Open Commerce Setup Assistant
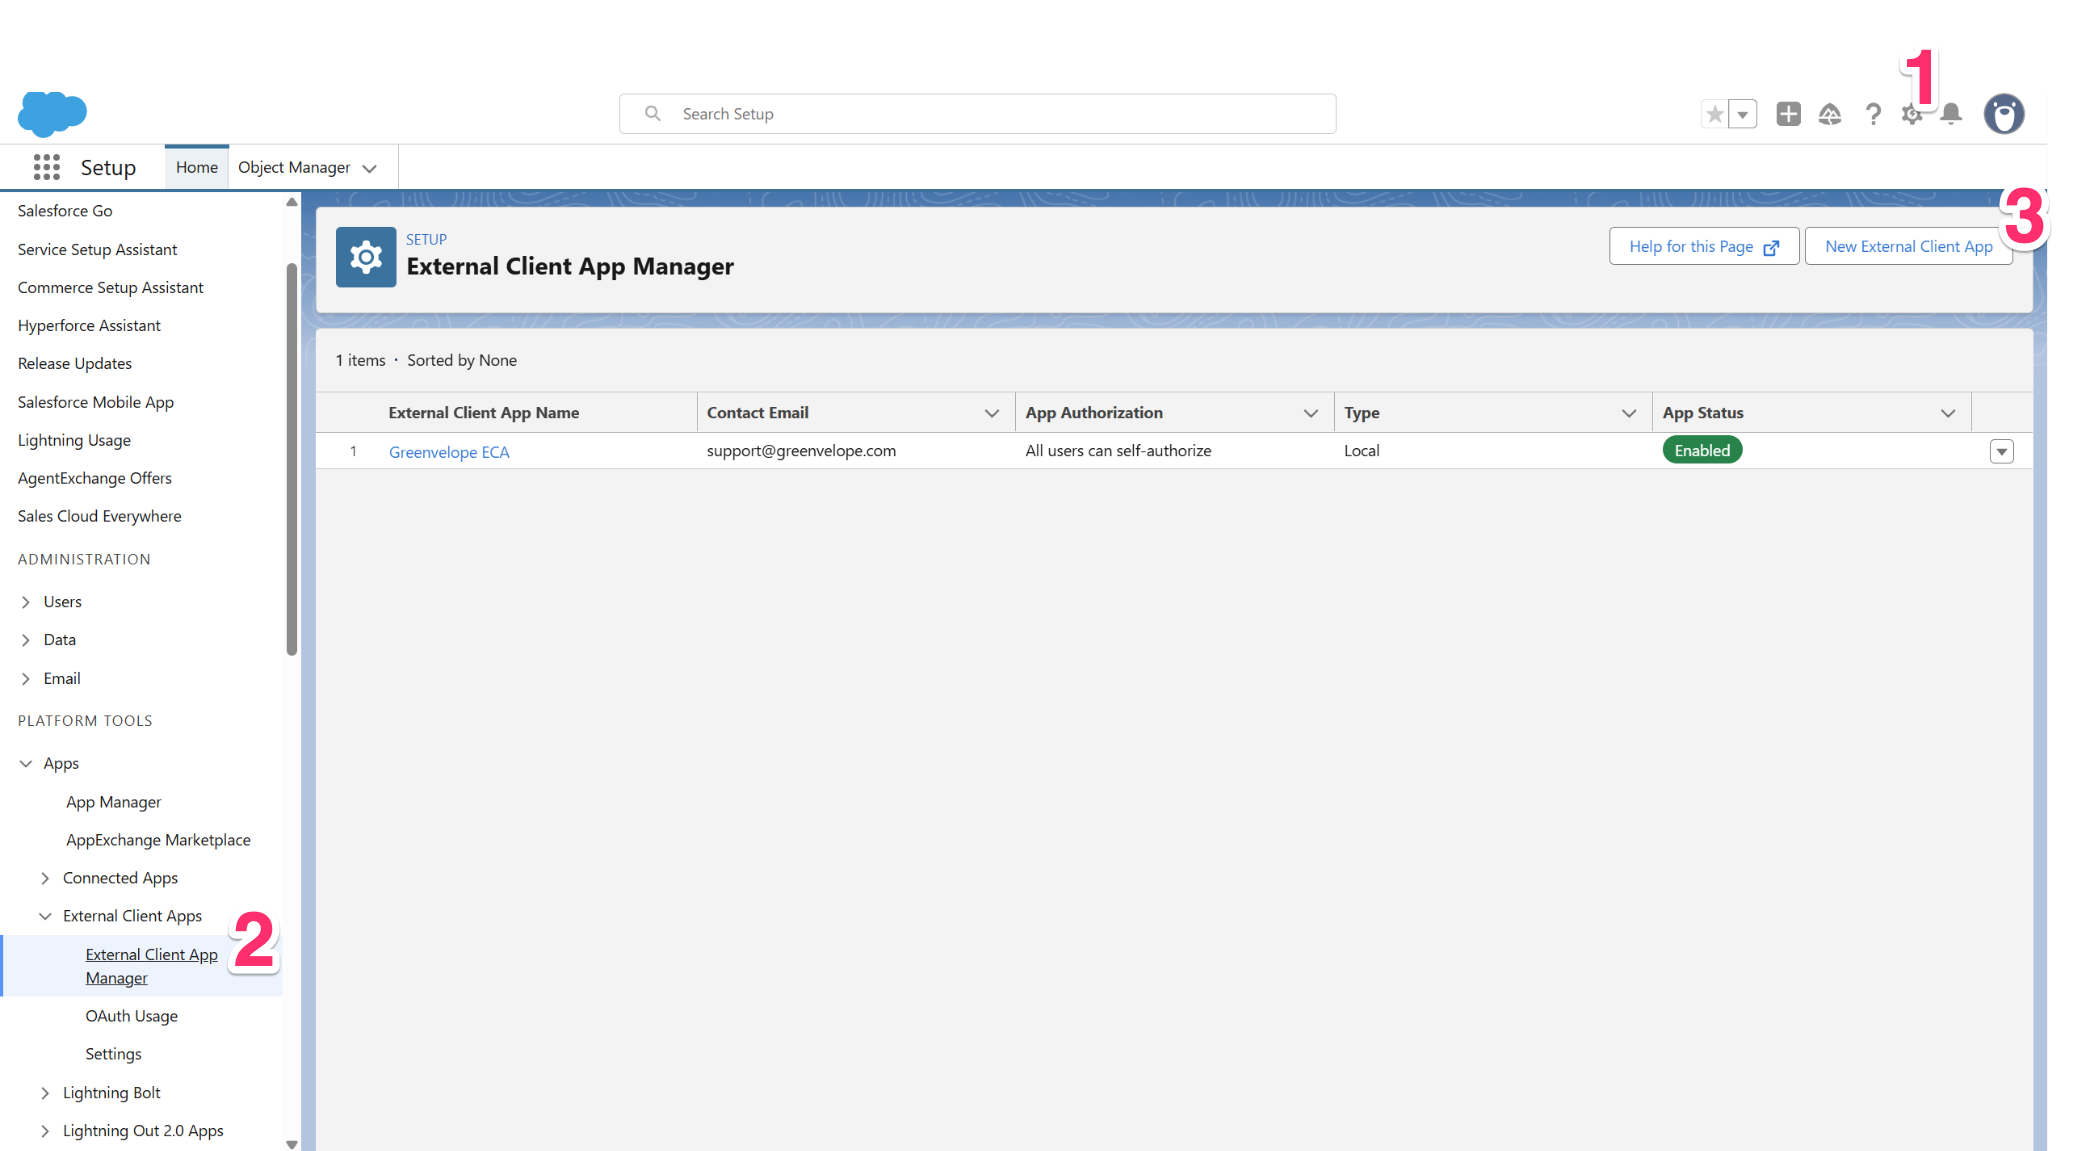 [x=110, y=287]
